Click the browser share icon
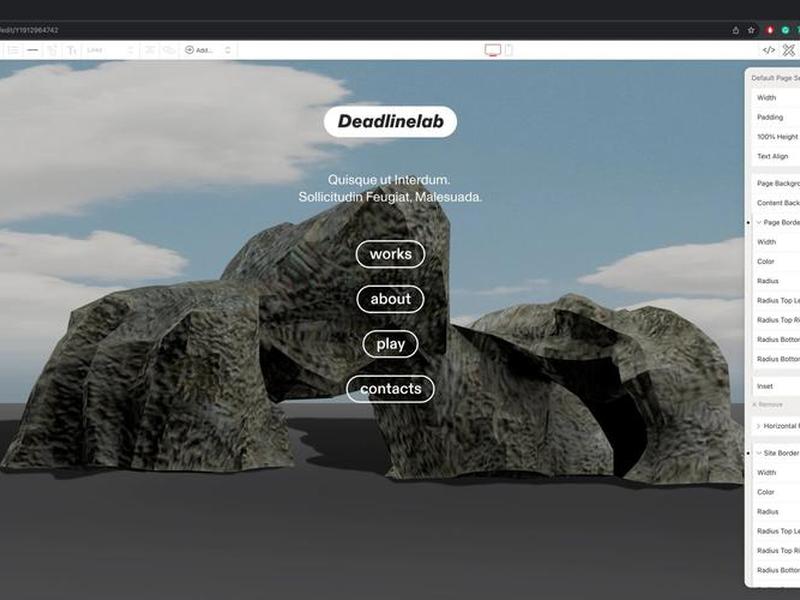This screenshot has height=600, width=800. click(x=735, y=30)
